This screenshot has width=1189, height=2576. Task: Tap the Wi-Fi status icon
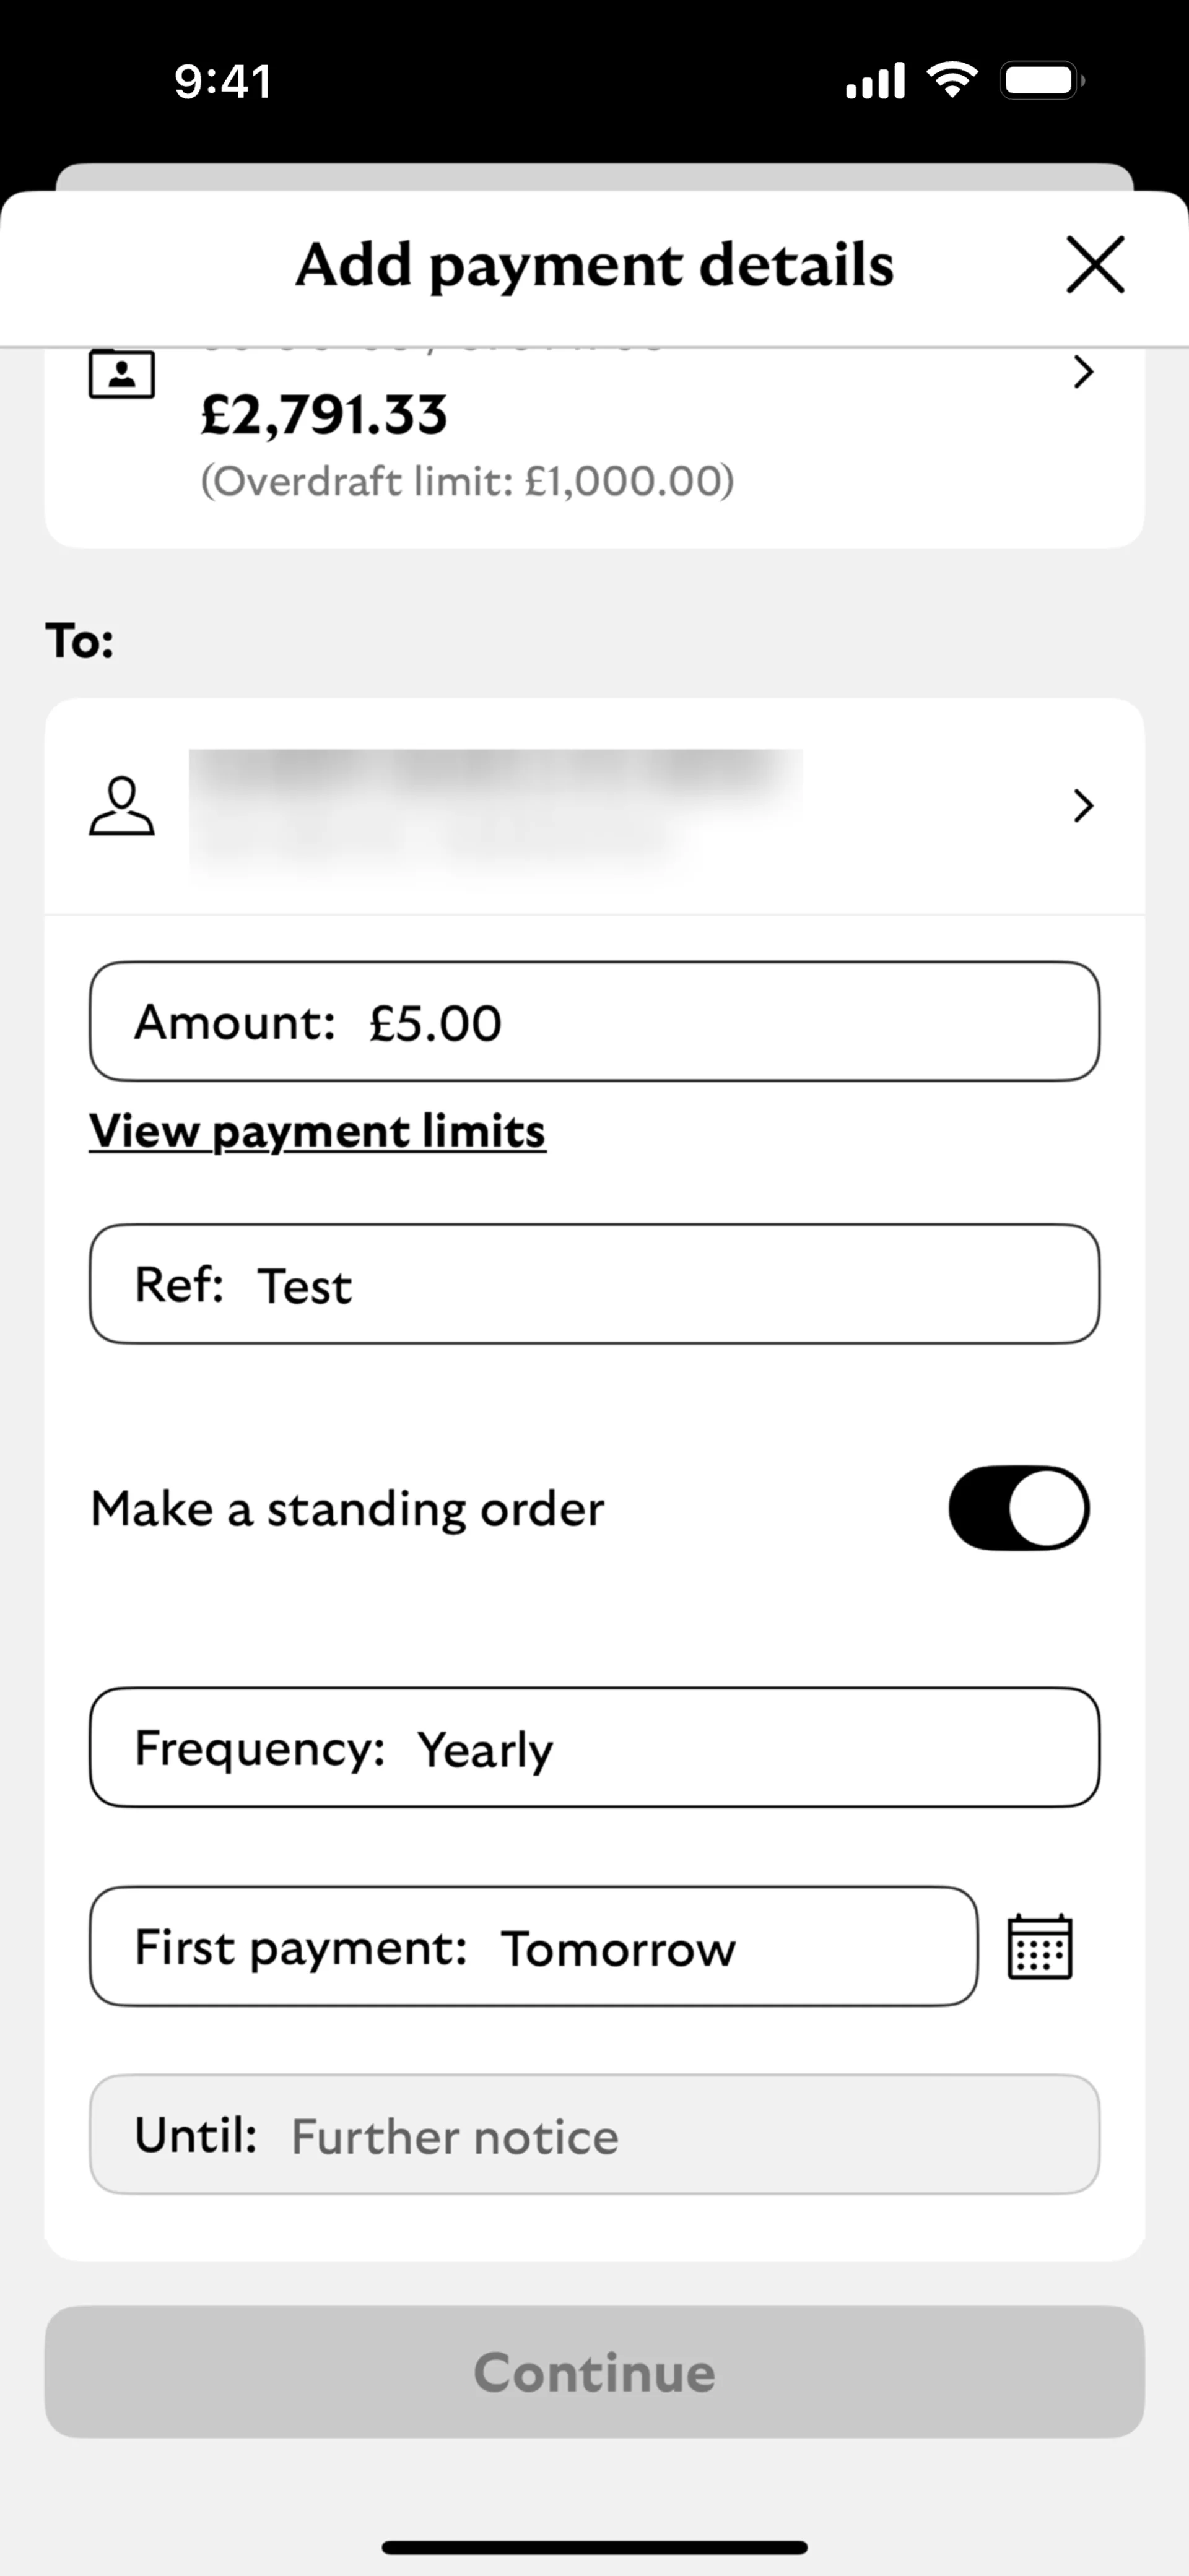tap(952, 80)
